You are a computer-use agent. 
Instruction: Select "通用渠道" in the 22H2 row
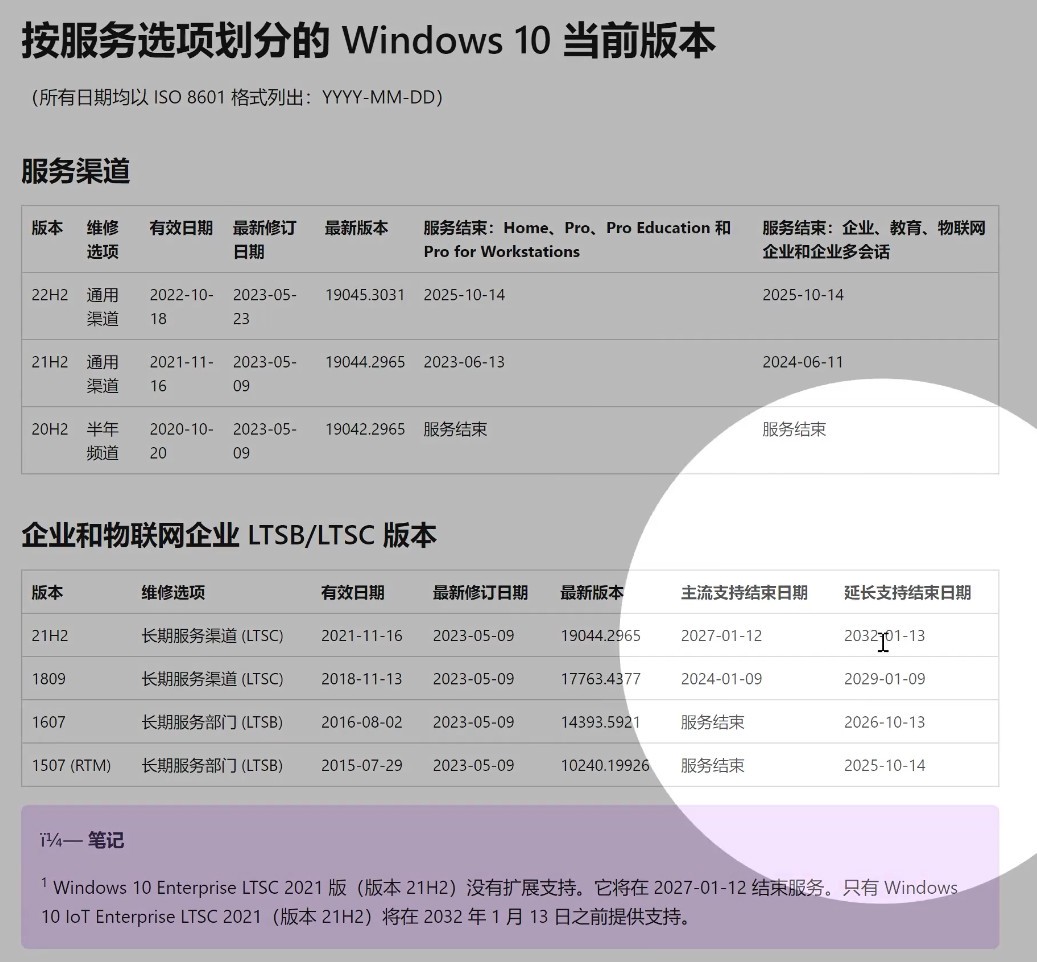(103, 307)
